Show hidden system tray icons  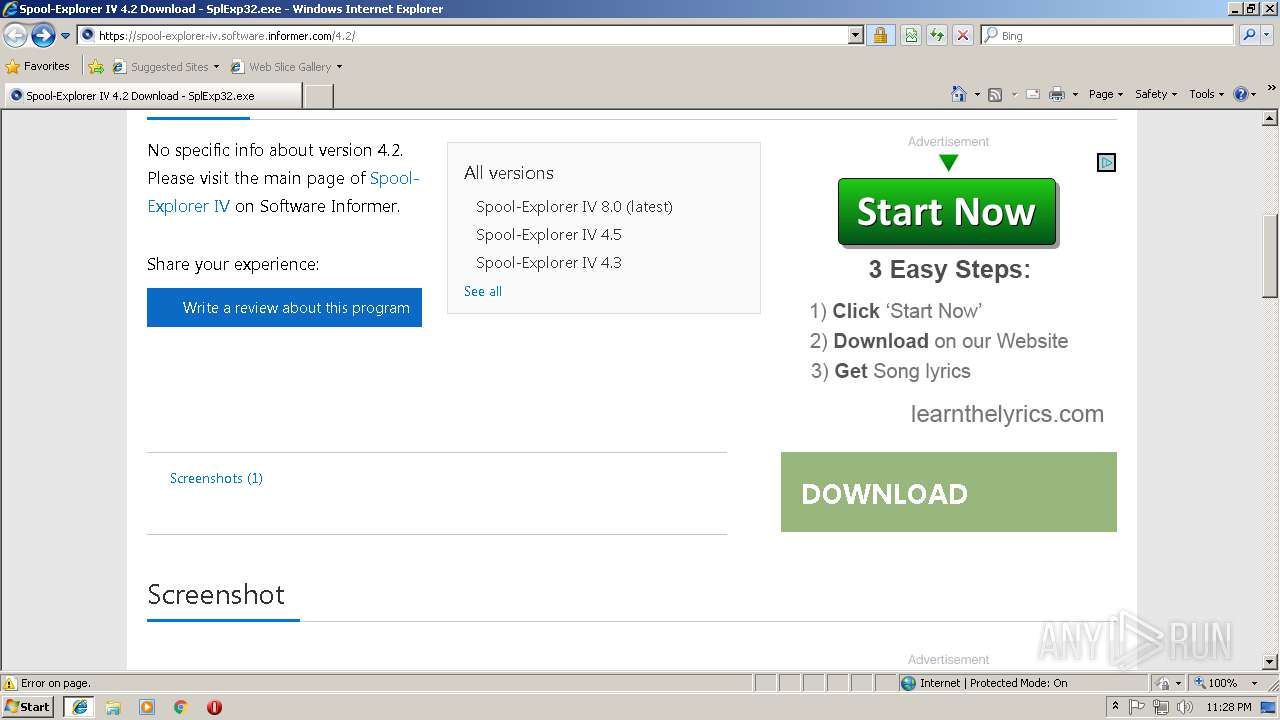[x=1115, y=707]
